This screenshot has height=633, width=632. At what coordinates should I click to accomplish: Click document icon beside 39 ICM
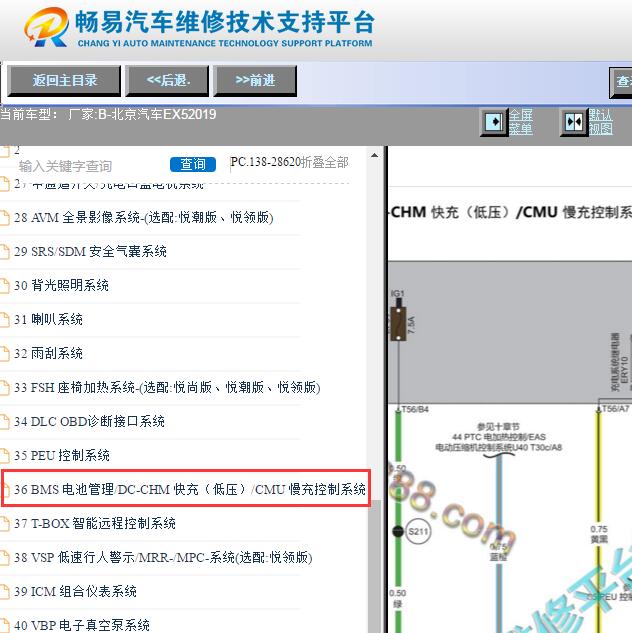pyautogui.click(x=4, y=592)
